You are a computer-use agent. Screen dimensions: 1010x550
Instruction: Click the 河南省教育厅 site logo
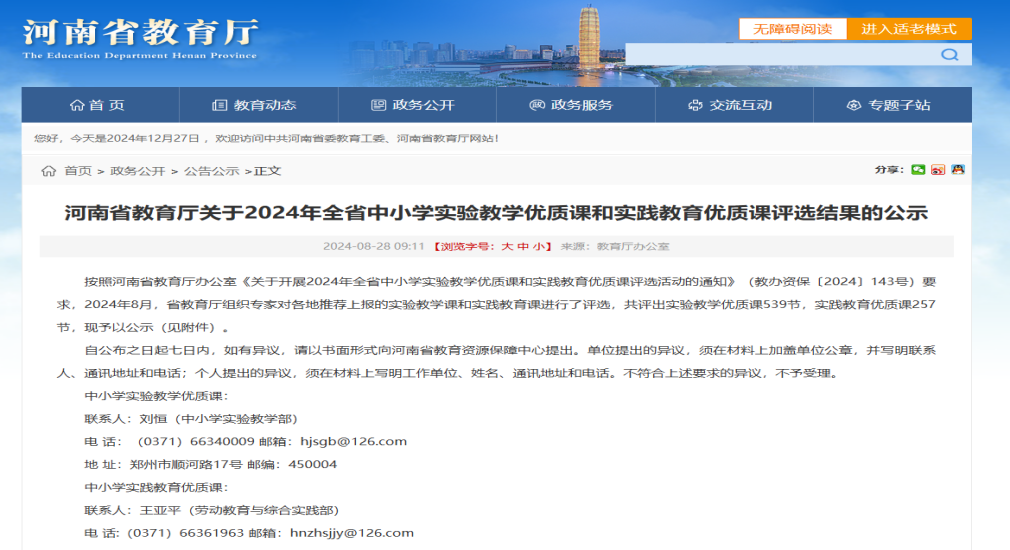140,37
